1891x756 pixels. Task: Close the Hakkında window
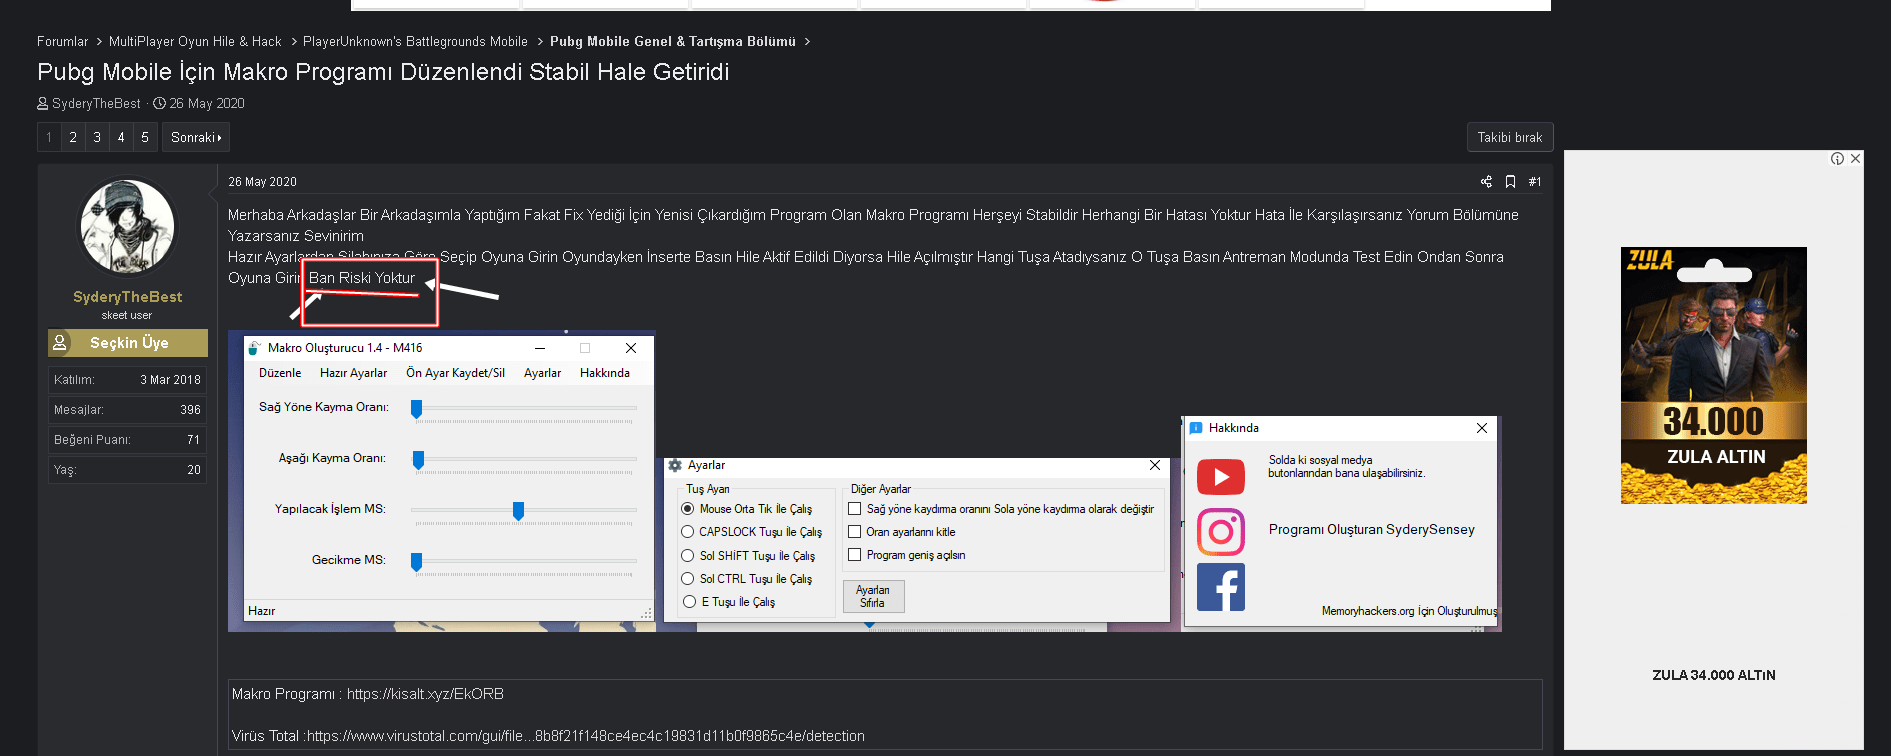click(1482, 428)
